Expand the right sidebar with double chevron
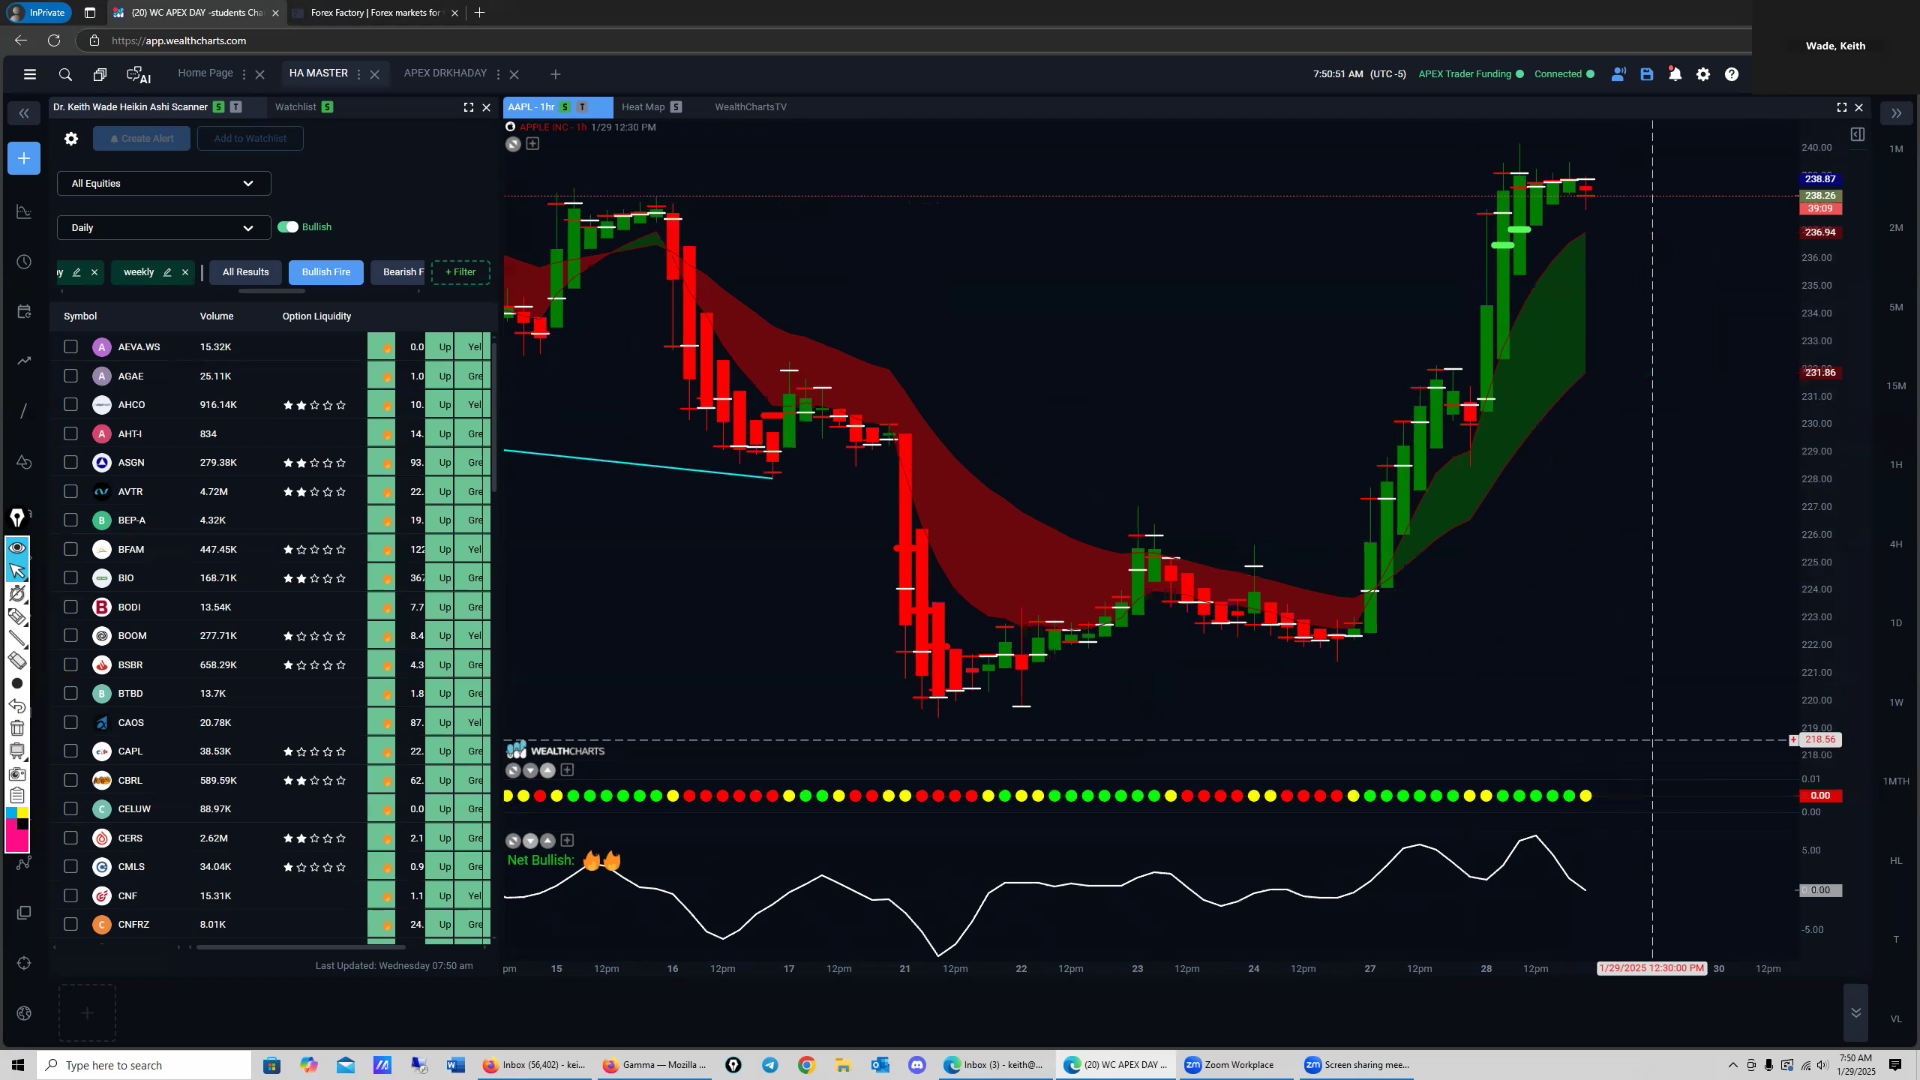This screenshot has height=1080, width=1920. 1896,113
